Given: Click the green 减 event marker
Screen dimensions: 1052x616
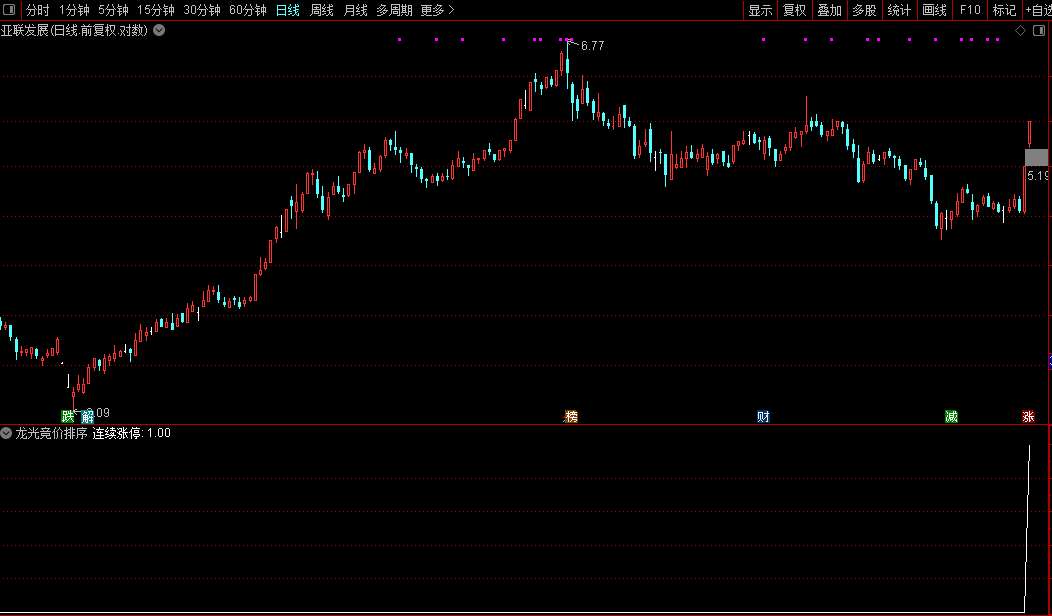Looking at the screenshot, I should pyautogui.click(x=951, y=416).
